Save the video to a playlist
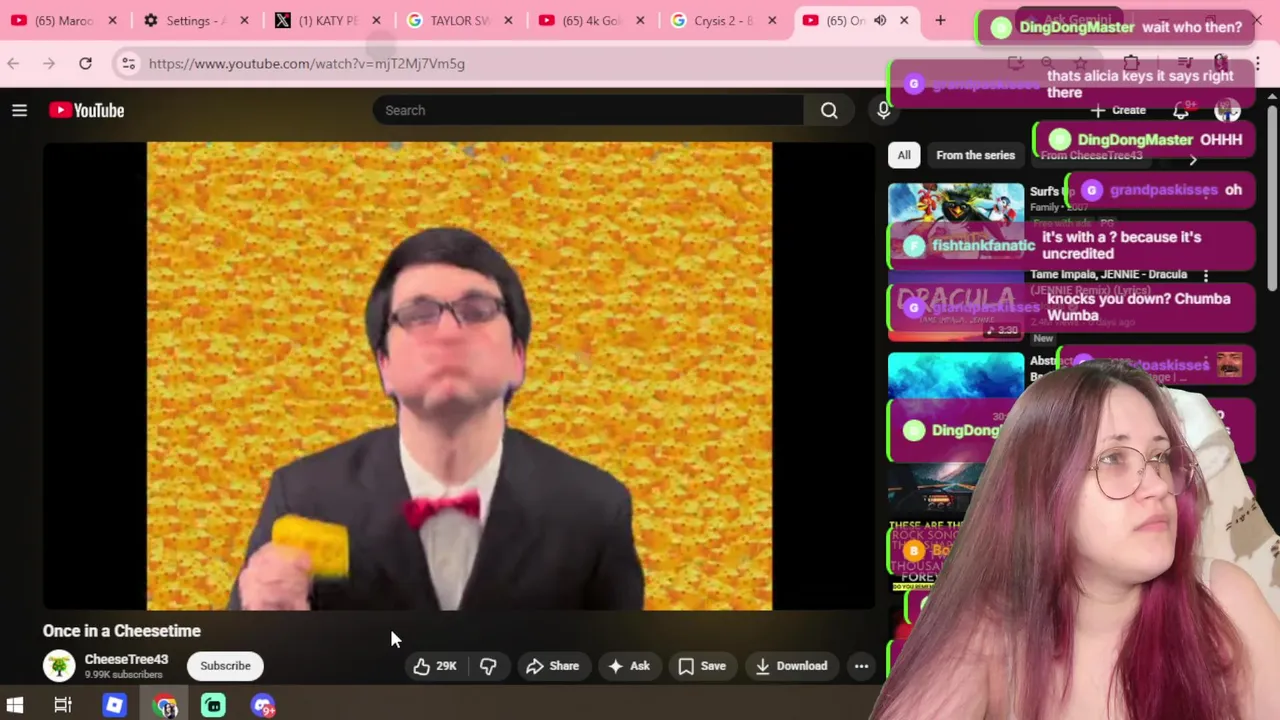1280x720 pixels. tap(702, 666)
